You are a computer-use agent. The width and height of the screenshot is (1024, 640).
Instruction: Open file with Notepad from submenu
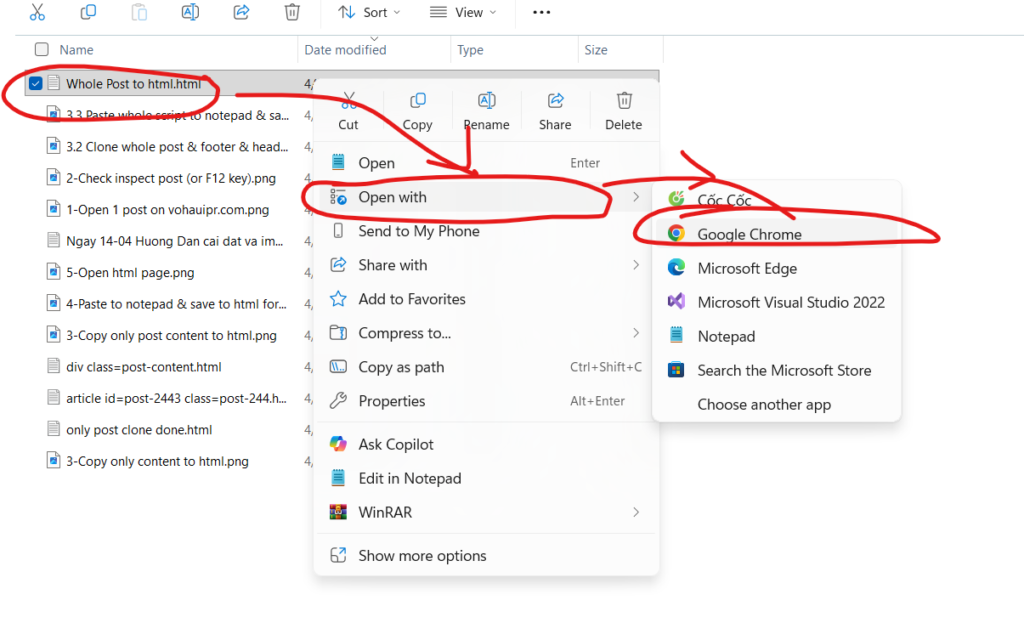point(726,336)
